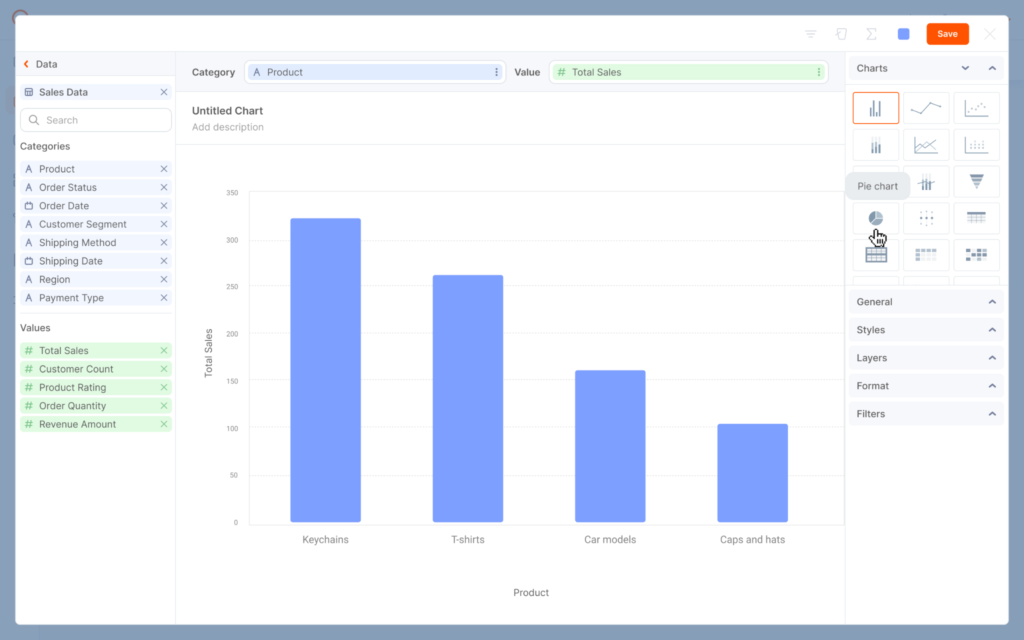This screenshot has height=640, width=1024.
Task: Remove the Order Status field
Action: [164, 187]
